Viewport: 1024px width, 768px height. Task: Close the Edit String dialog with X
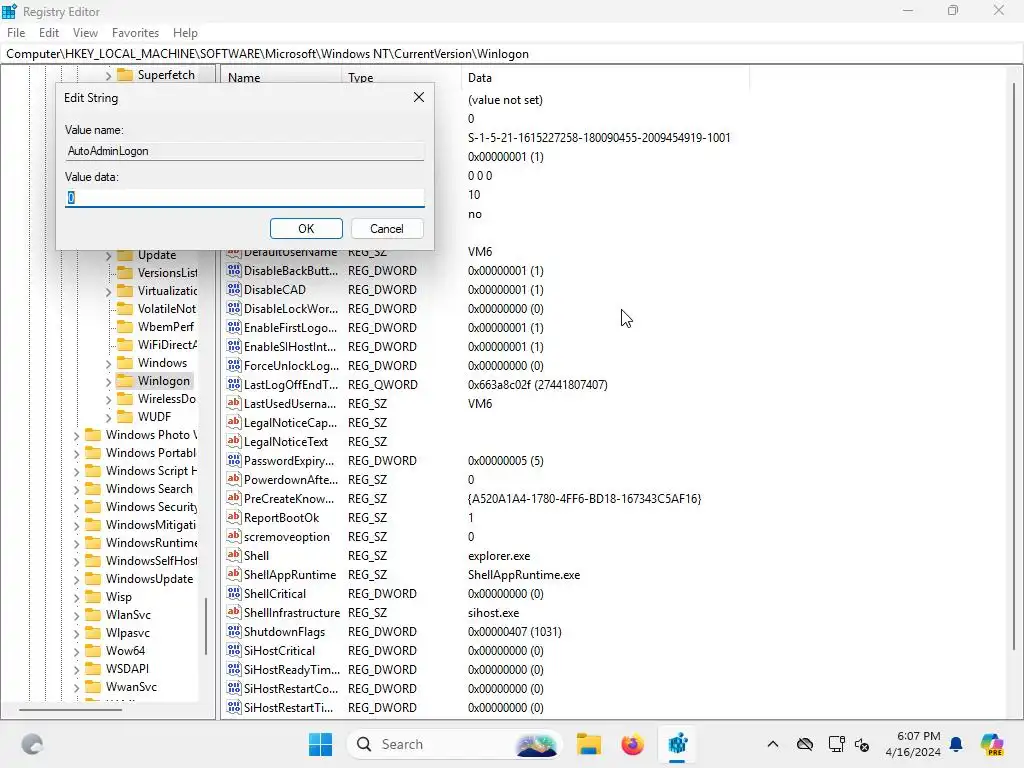(x=419, y=97)
